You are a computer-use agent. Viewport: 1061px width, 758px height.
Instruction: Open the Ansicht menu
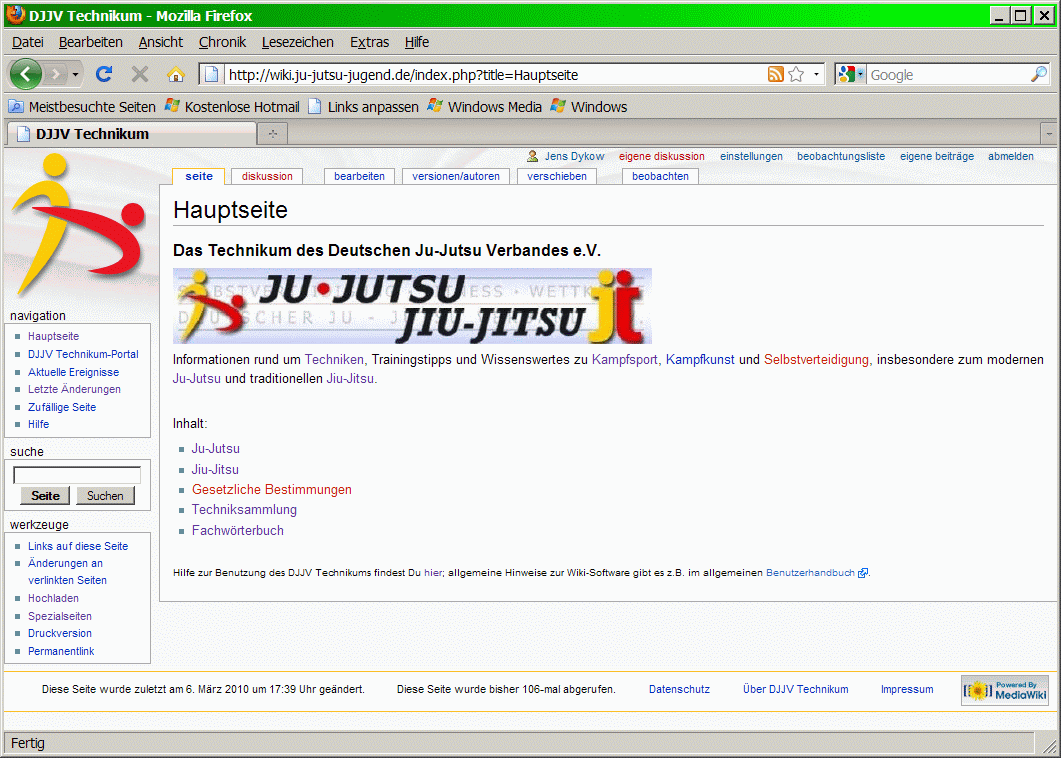[160, 42]
